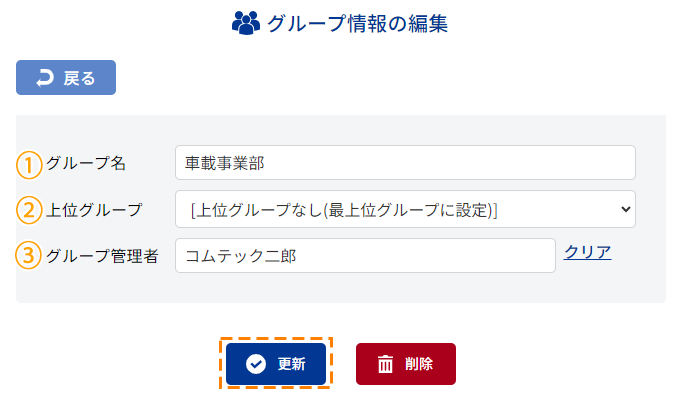Screen dimensions: 684x394
Task: Click the checkmark icon on 更新 button
Action: tap(256, 364)
